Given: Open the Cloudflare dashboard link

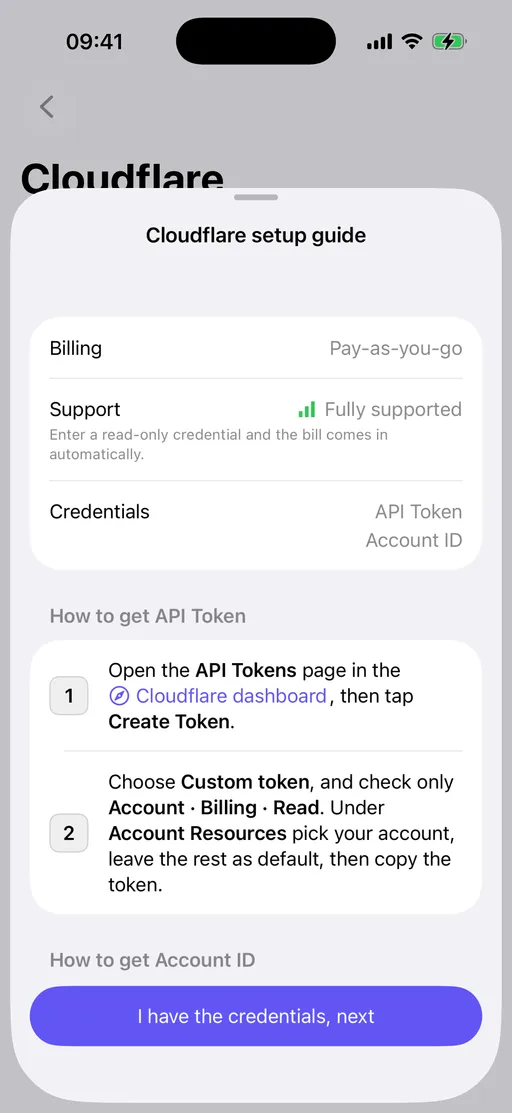Looking at the screenshot, I should [231, 696].
